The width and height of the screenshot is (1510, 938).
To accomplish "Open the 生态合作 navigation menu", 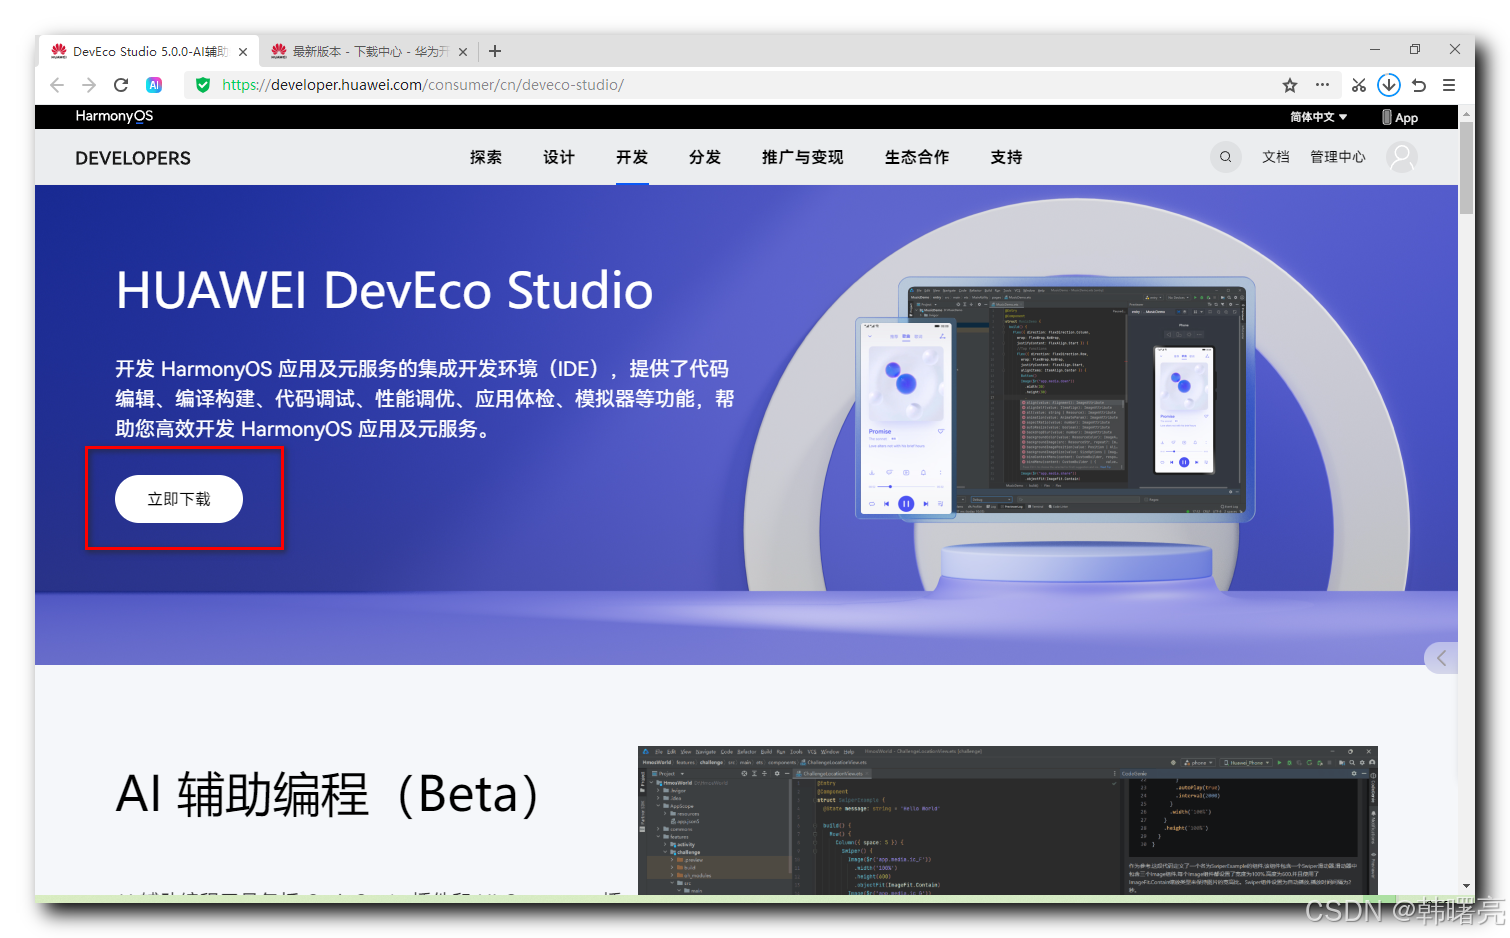I will coord(917,157).
